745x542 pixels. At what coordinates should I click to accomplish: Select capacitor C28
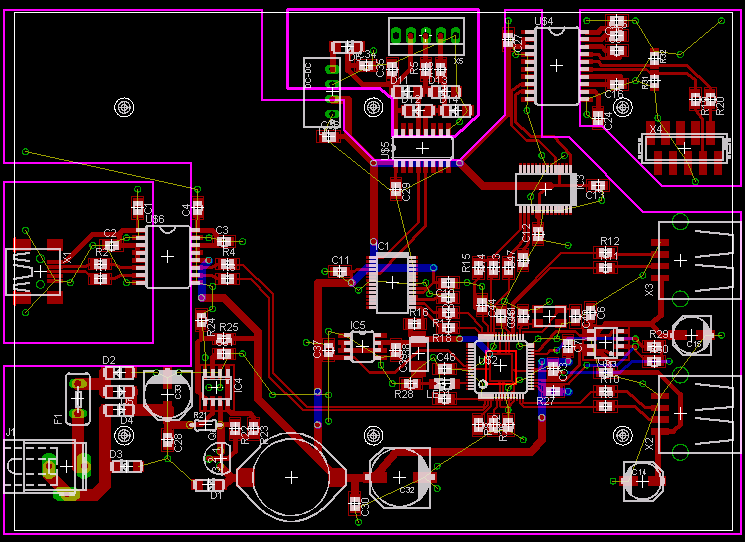[167, 441]
